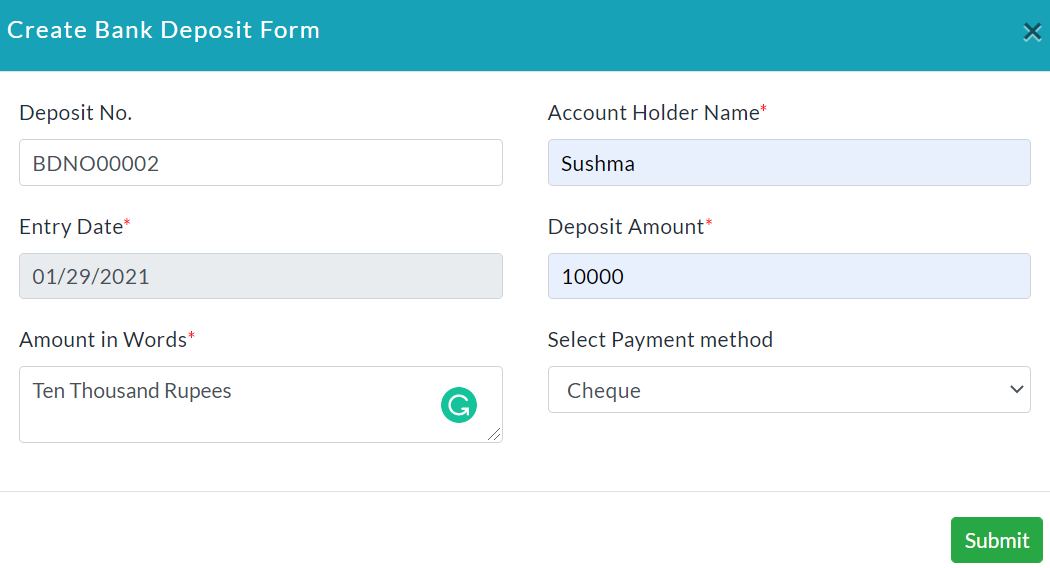Focus the Ten Thousand Rupees textarea
This screenshot has width=1050, height=568.
pos(260,404)
